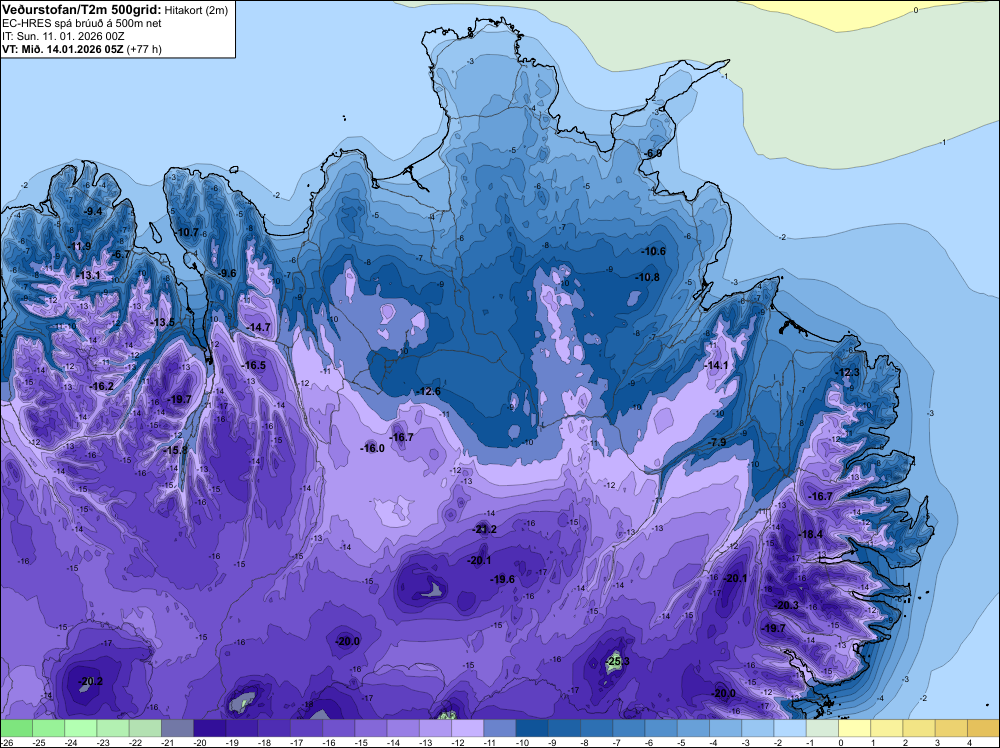Click the -13.1 temperature value on the map

pos(89,275)
